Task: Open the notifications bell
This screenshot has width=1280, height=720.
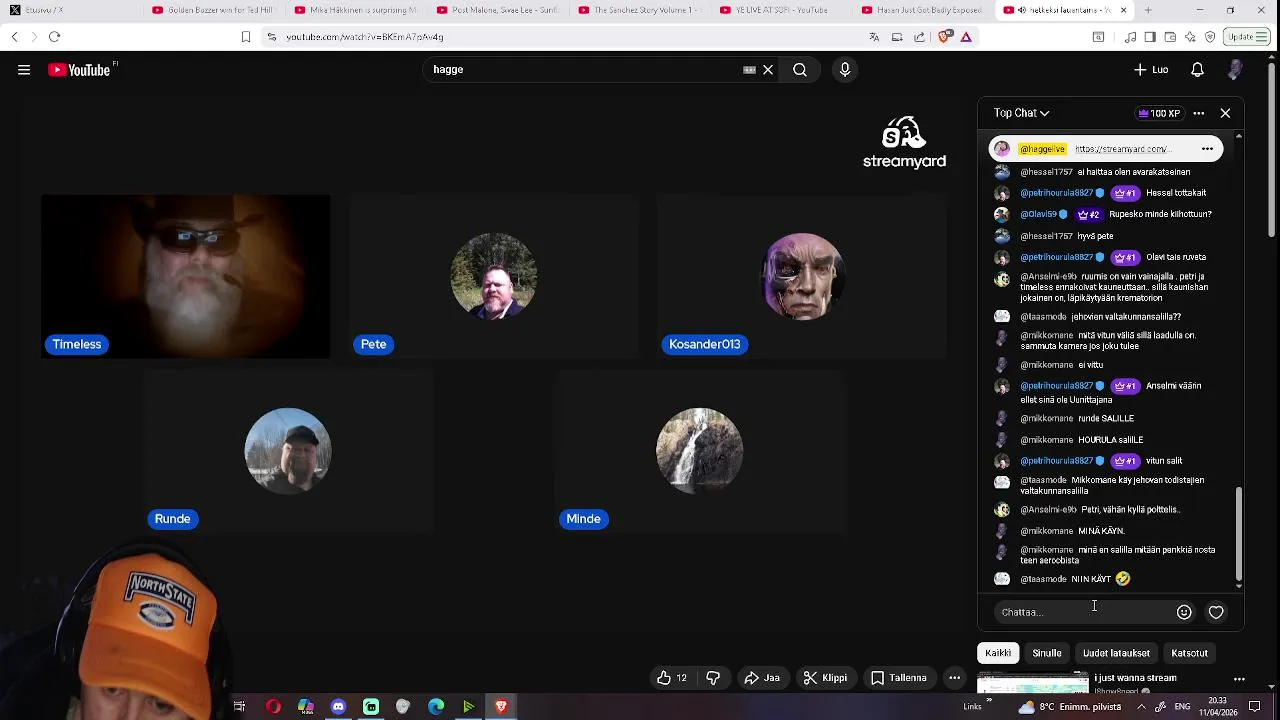Action: pyautogui.click(x=1197, y=70)
